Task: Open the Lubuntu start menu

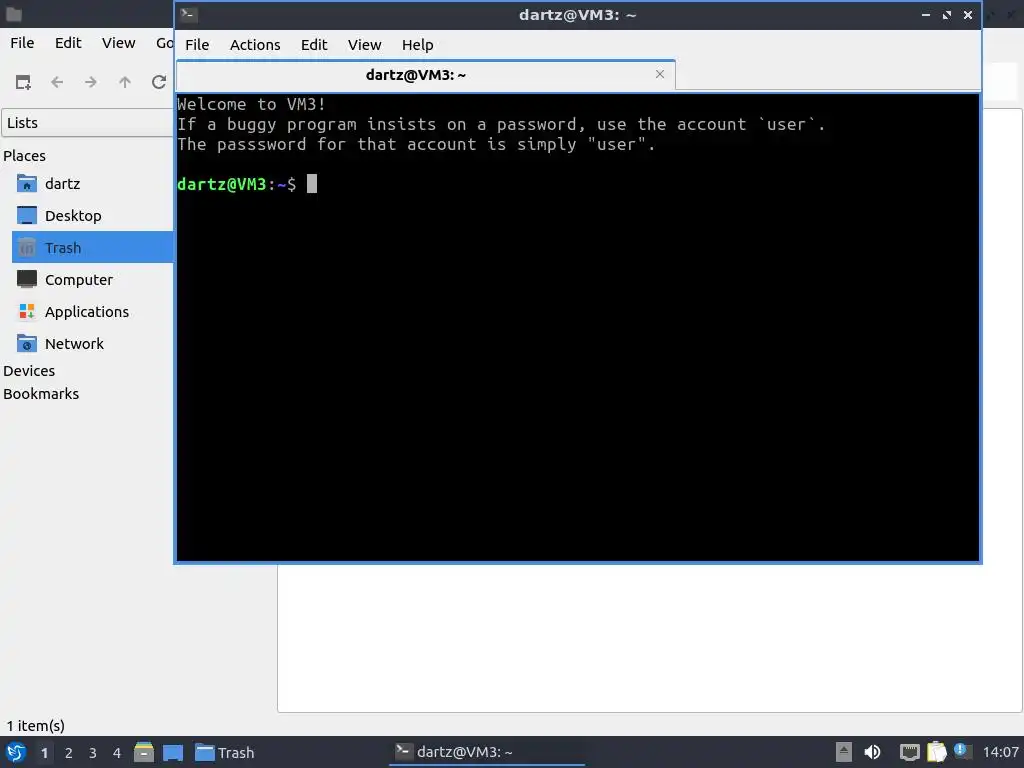Action: 16,752
